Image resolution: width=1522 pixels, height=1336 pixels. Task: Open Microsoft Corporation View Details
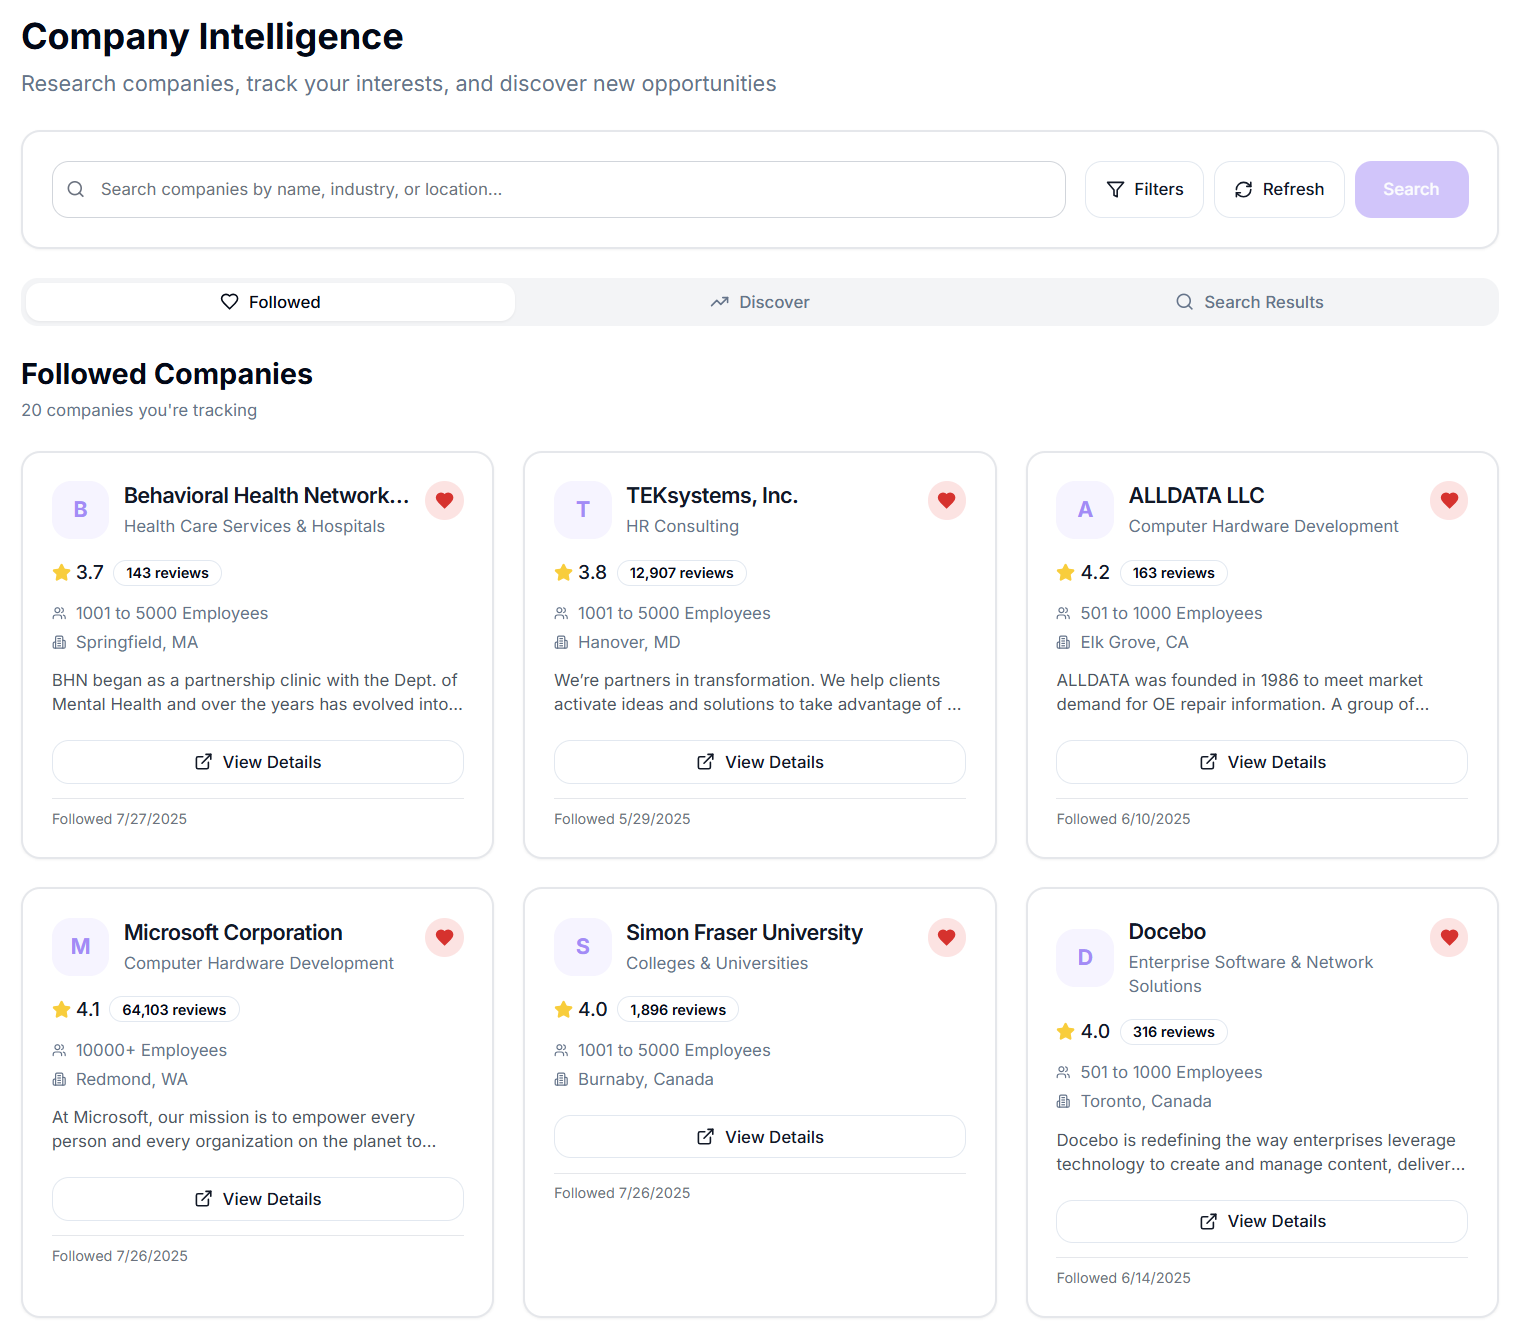coord(258,1199)
